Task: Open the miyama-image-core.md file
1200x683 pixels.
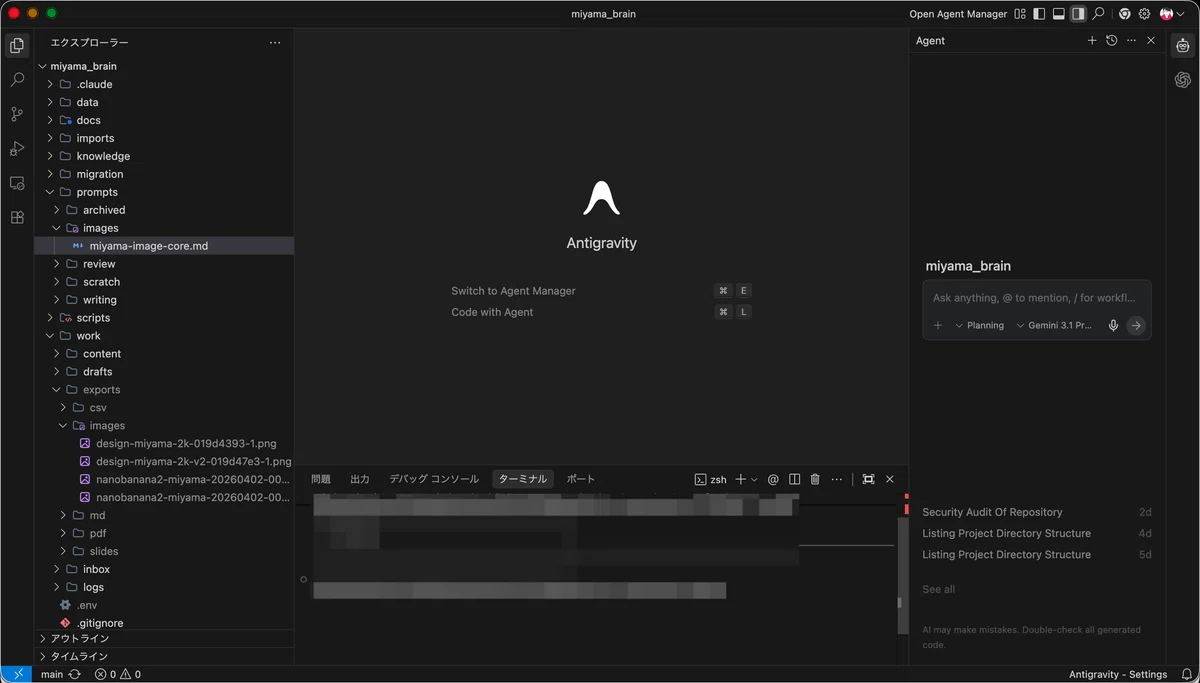Action: pos(164,246)
